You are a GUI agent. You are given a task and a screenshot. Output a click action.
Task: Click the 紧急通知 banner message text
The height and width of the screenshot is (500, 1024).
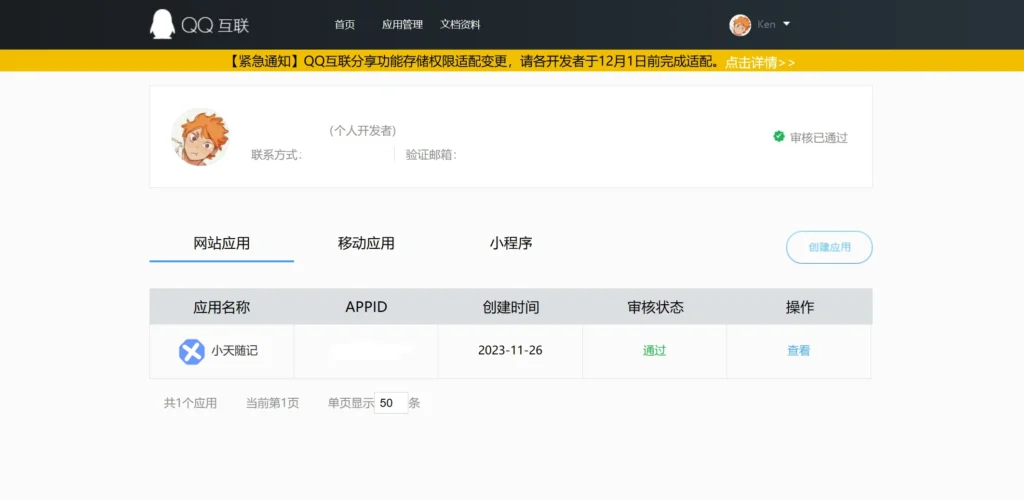(x=475, y=63)
